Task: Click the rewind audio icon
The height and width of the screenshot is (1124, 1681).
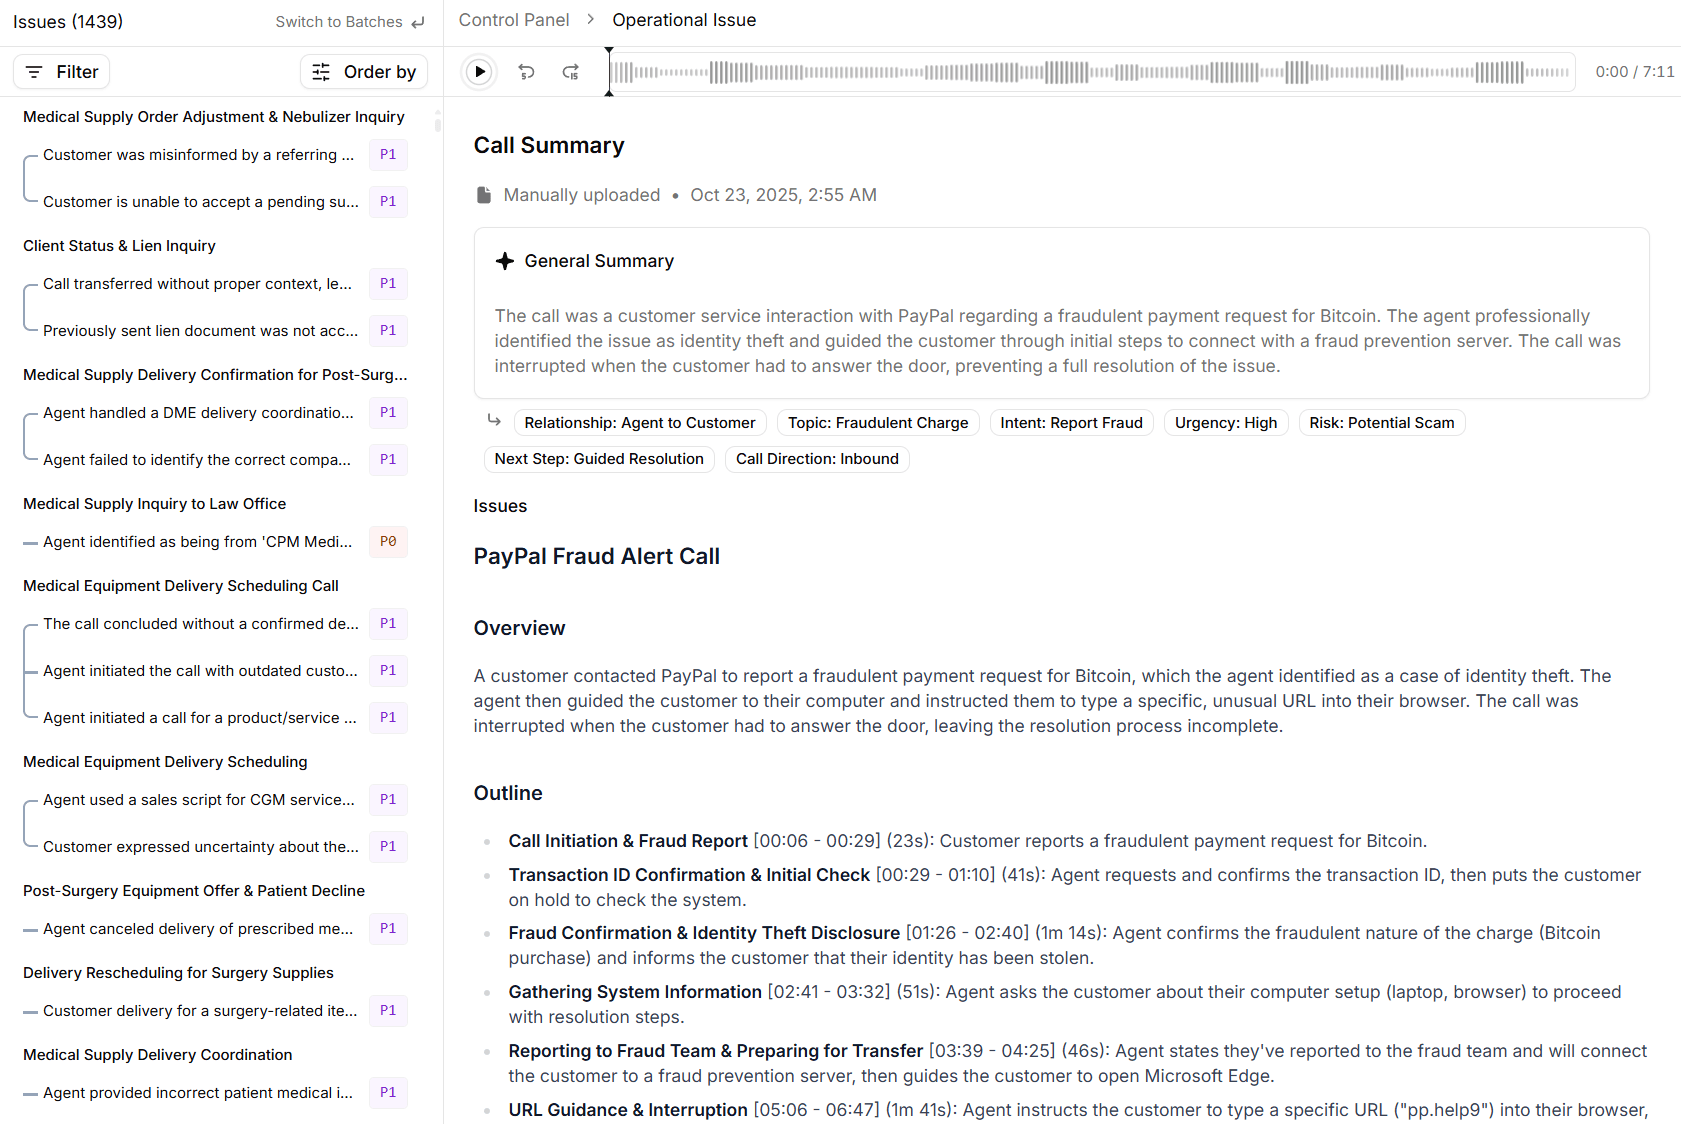Action: [x=526, y=72]
